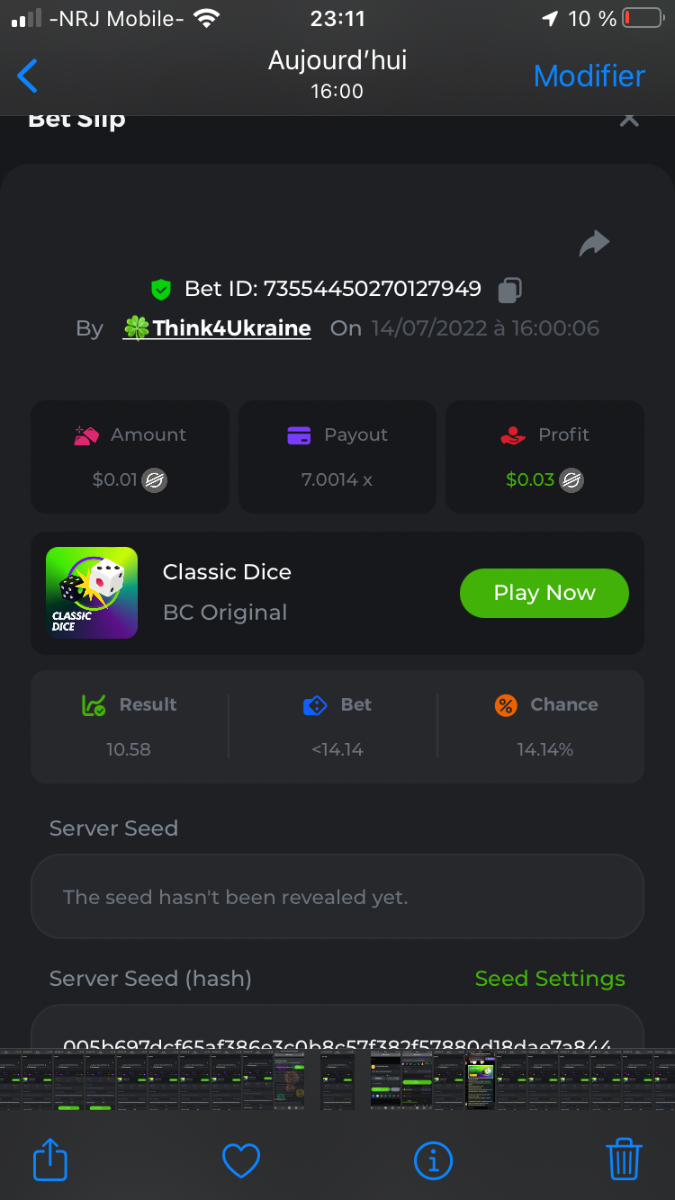Tap the share arrow on bet slip

click(x=594, y=243)
